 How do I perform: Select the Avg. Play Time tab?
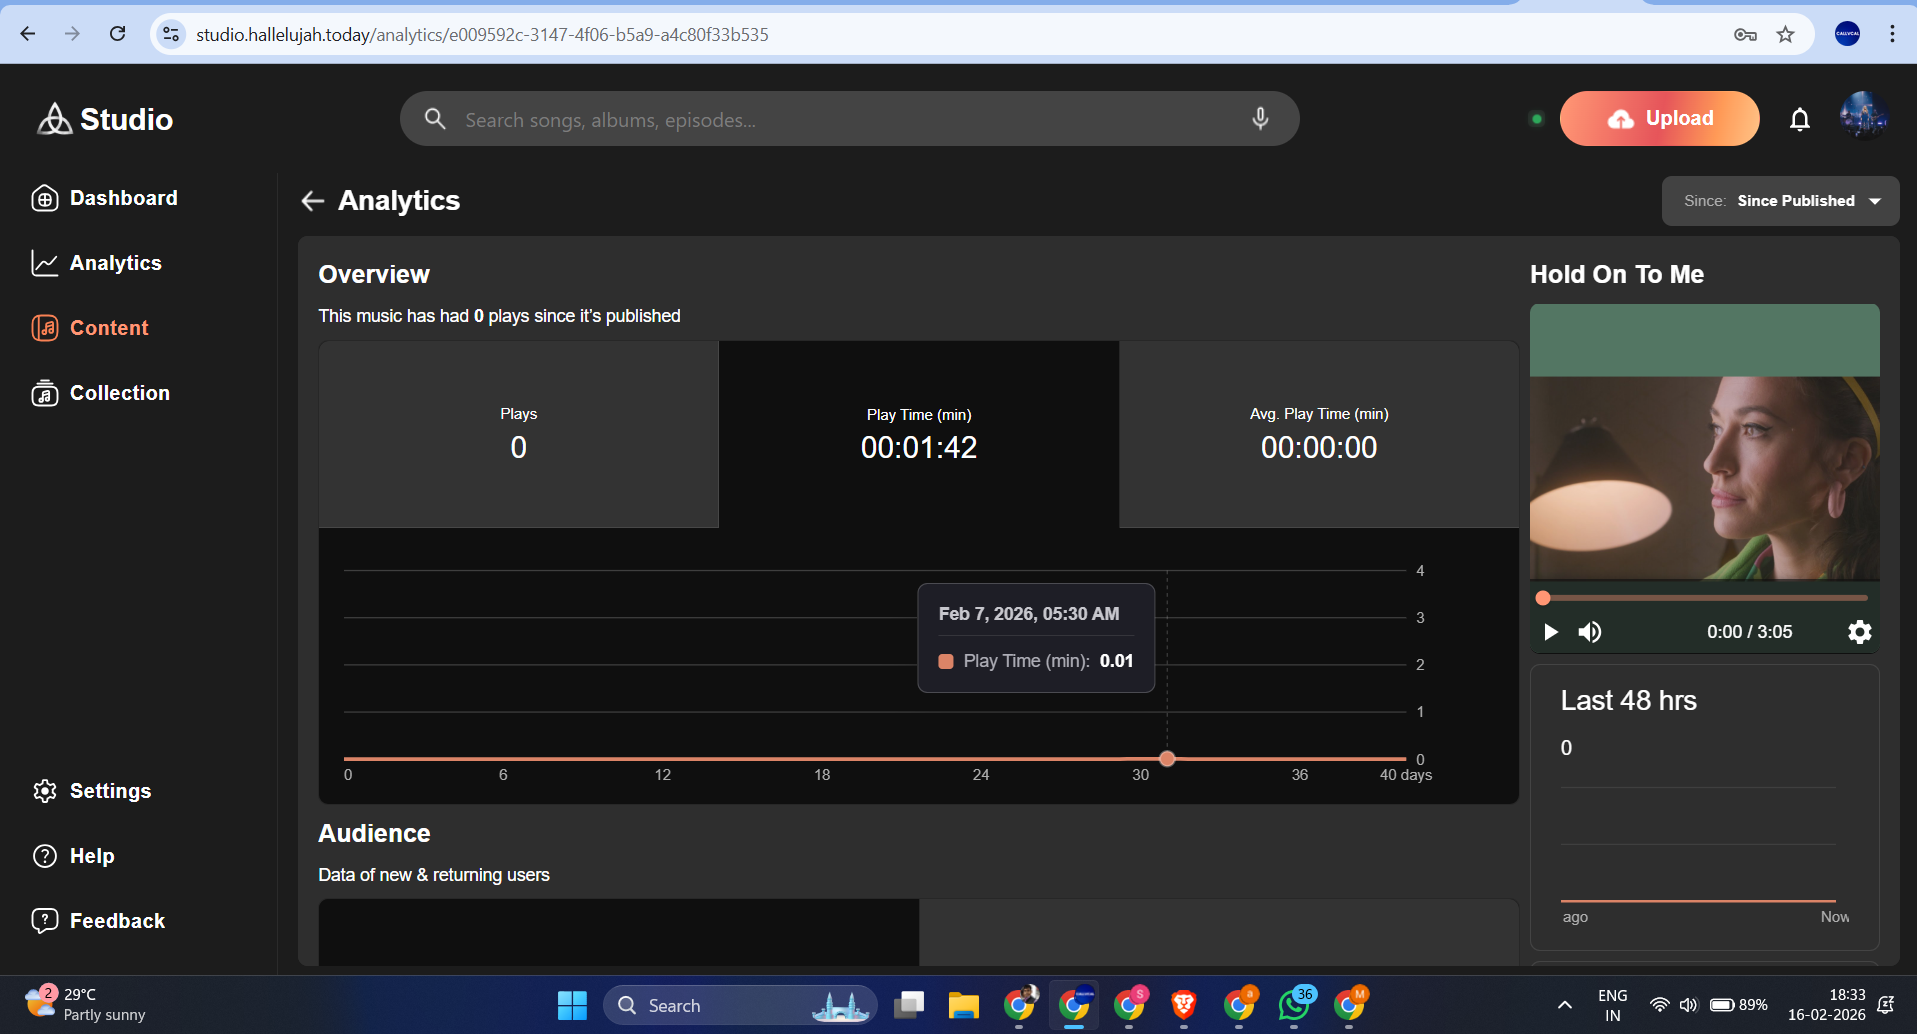click(1318, 434)
